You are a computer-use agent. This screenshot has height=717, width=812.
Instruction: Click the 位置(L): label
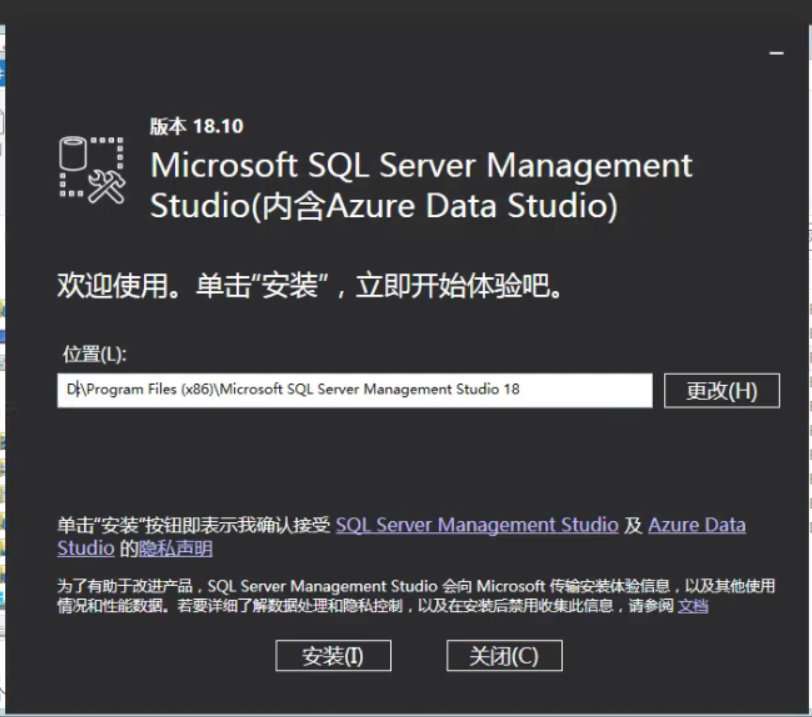(x=94, y=355)
